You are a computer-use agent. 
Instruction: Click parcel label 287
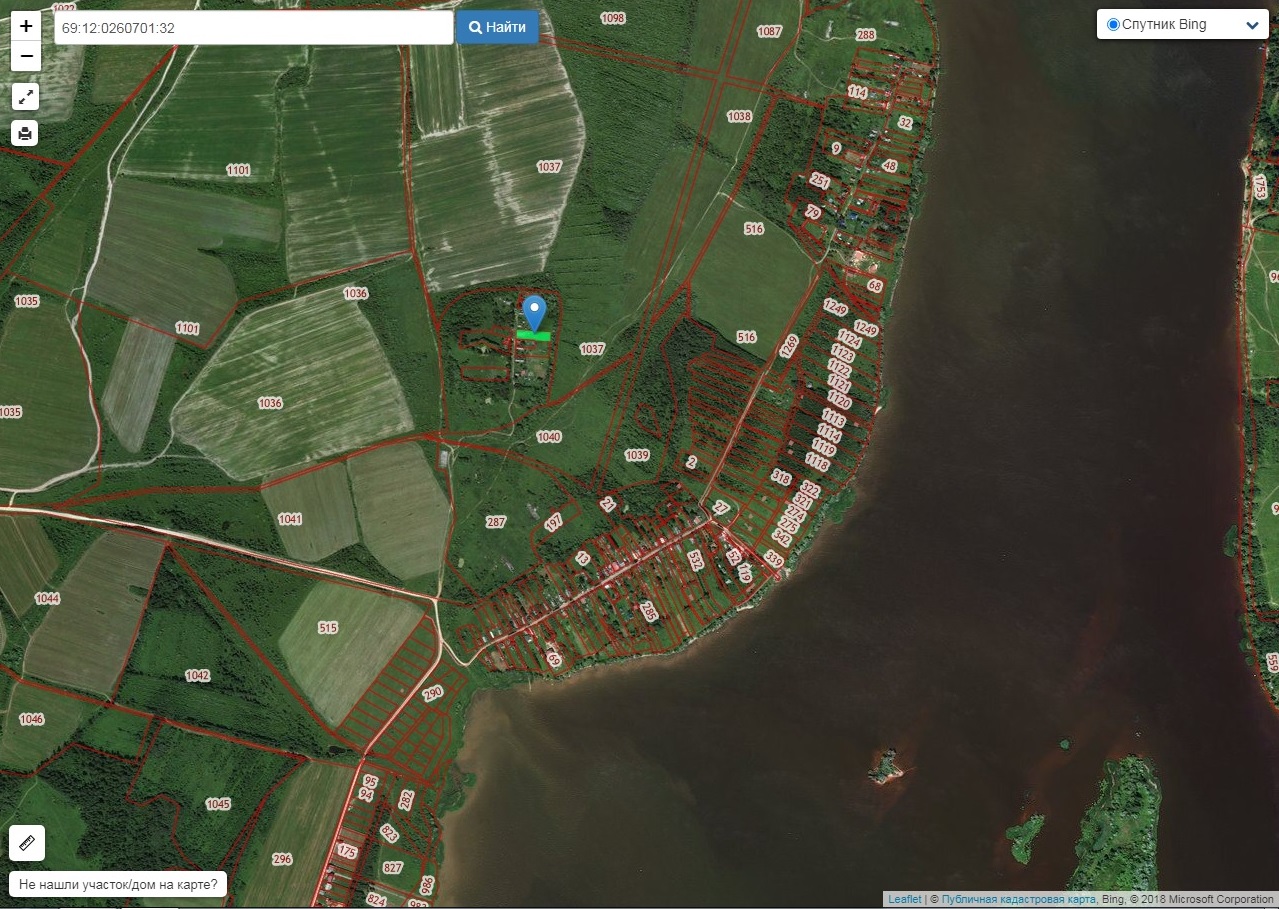496,522
